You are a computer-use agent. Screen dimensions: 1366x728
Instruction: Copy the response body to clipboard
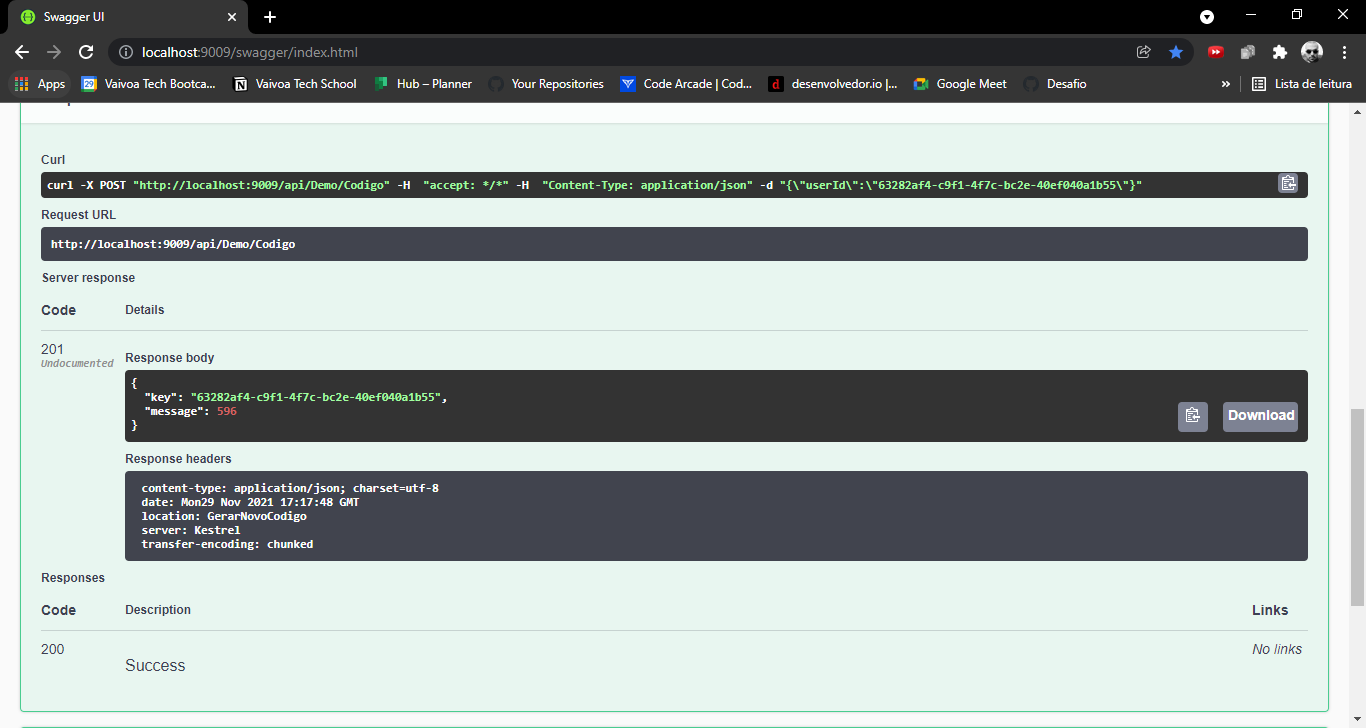click(x=1192, y=416)
